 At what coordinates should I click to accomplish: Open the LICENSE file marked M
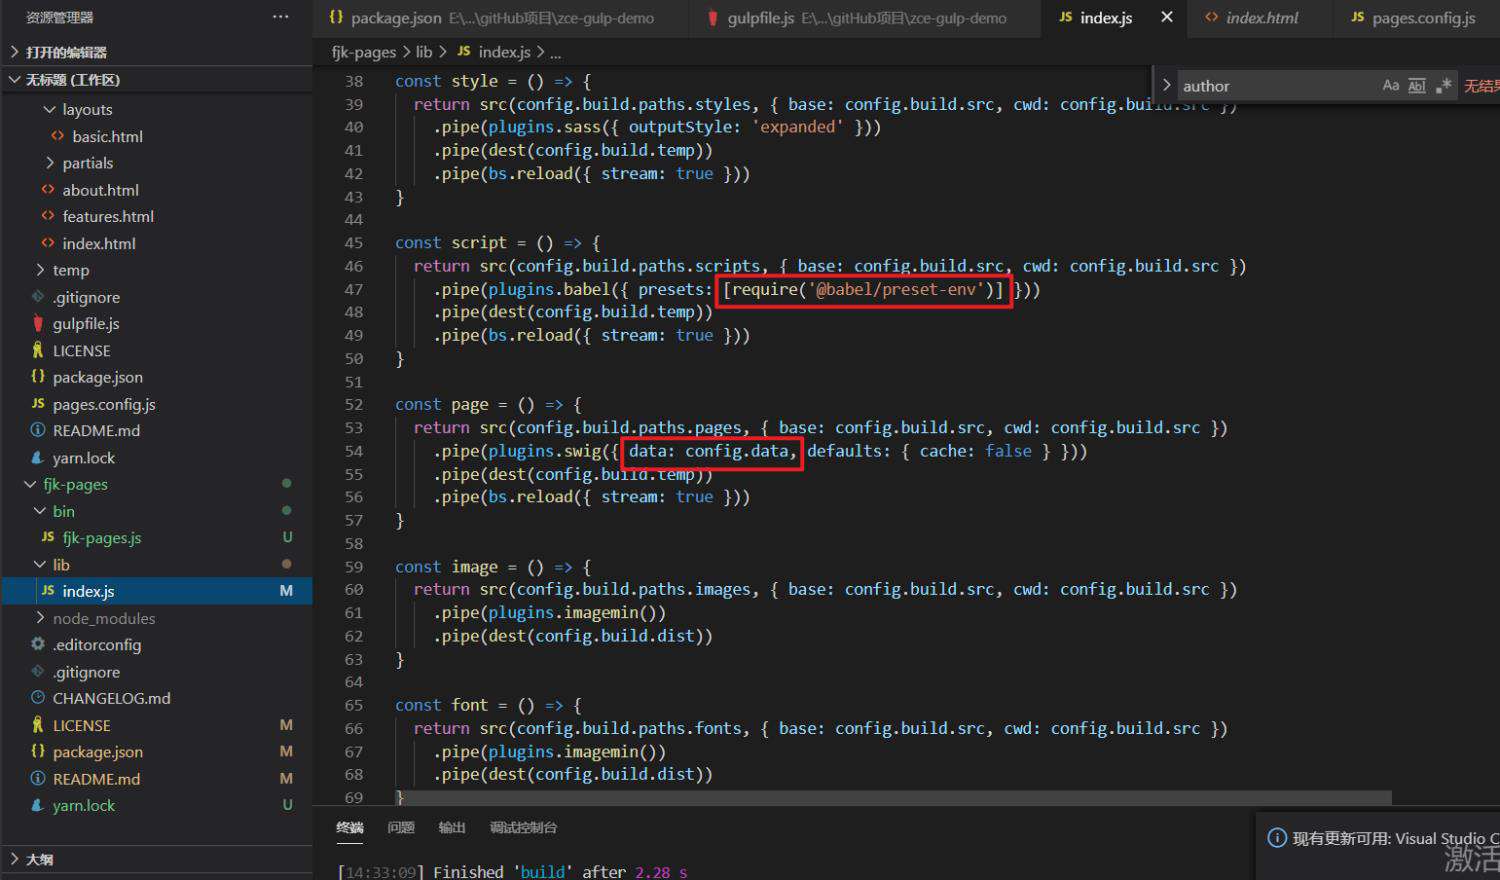pos(81,726)
